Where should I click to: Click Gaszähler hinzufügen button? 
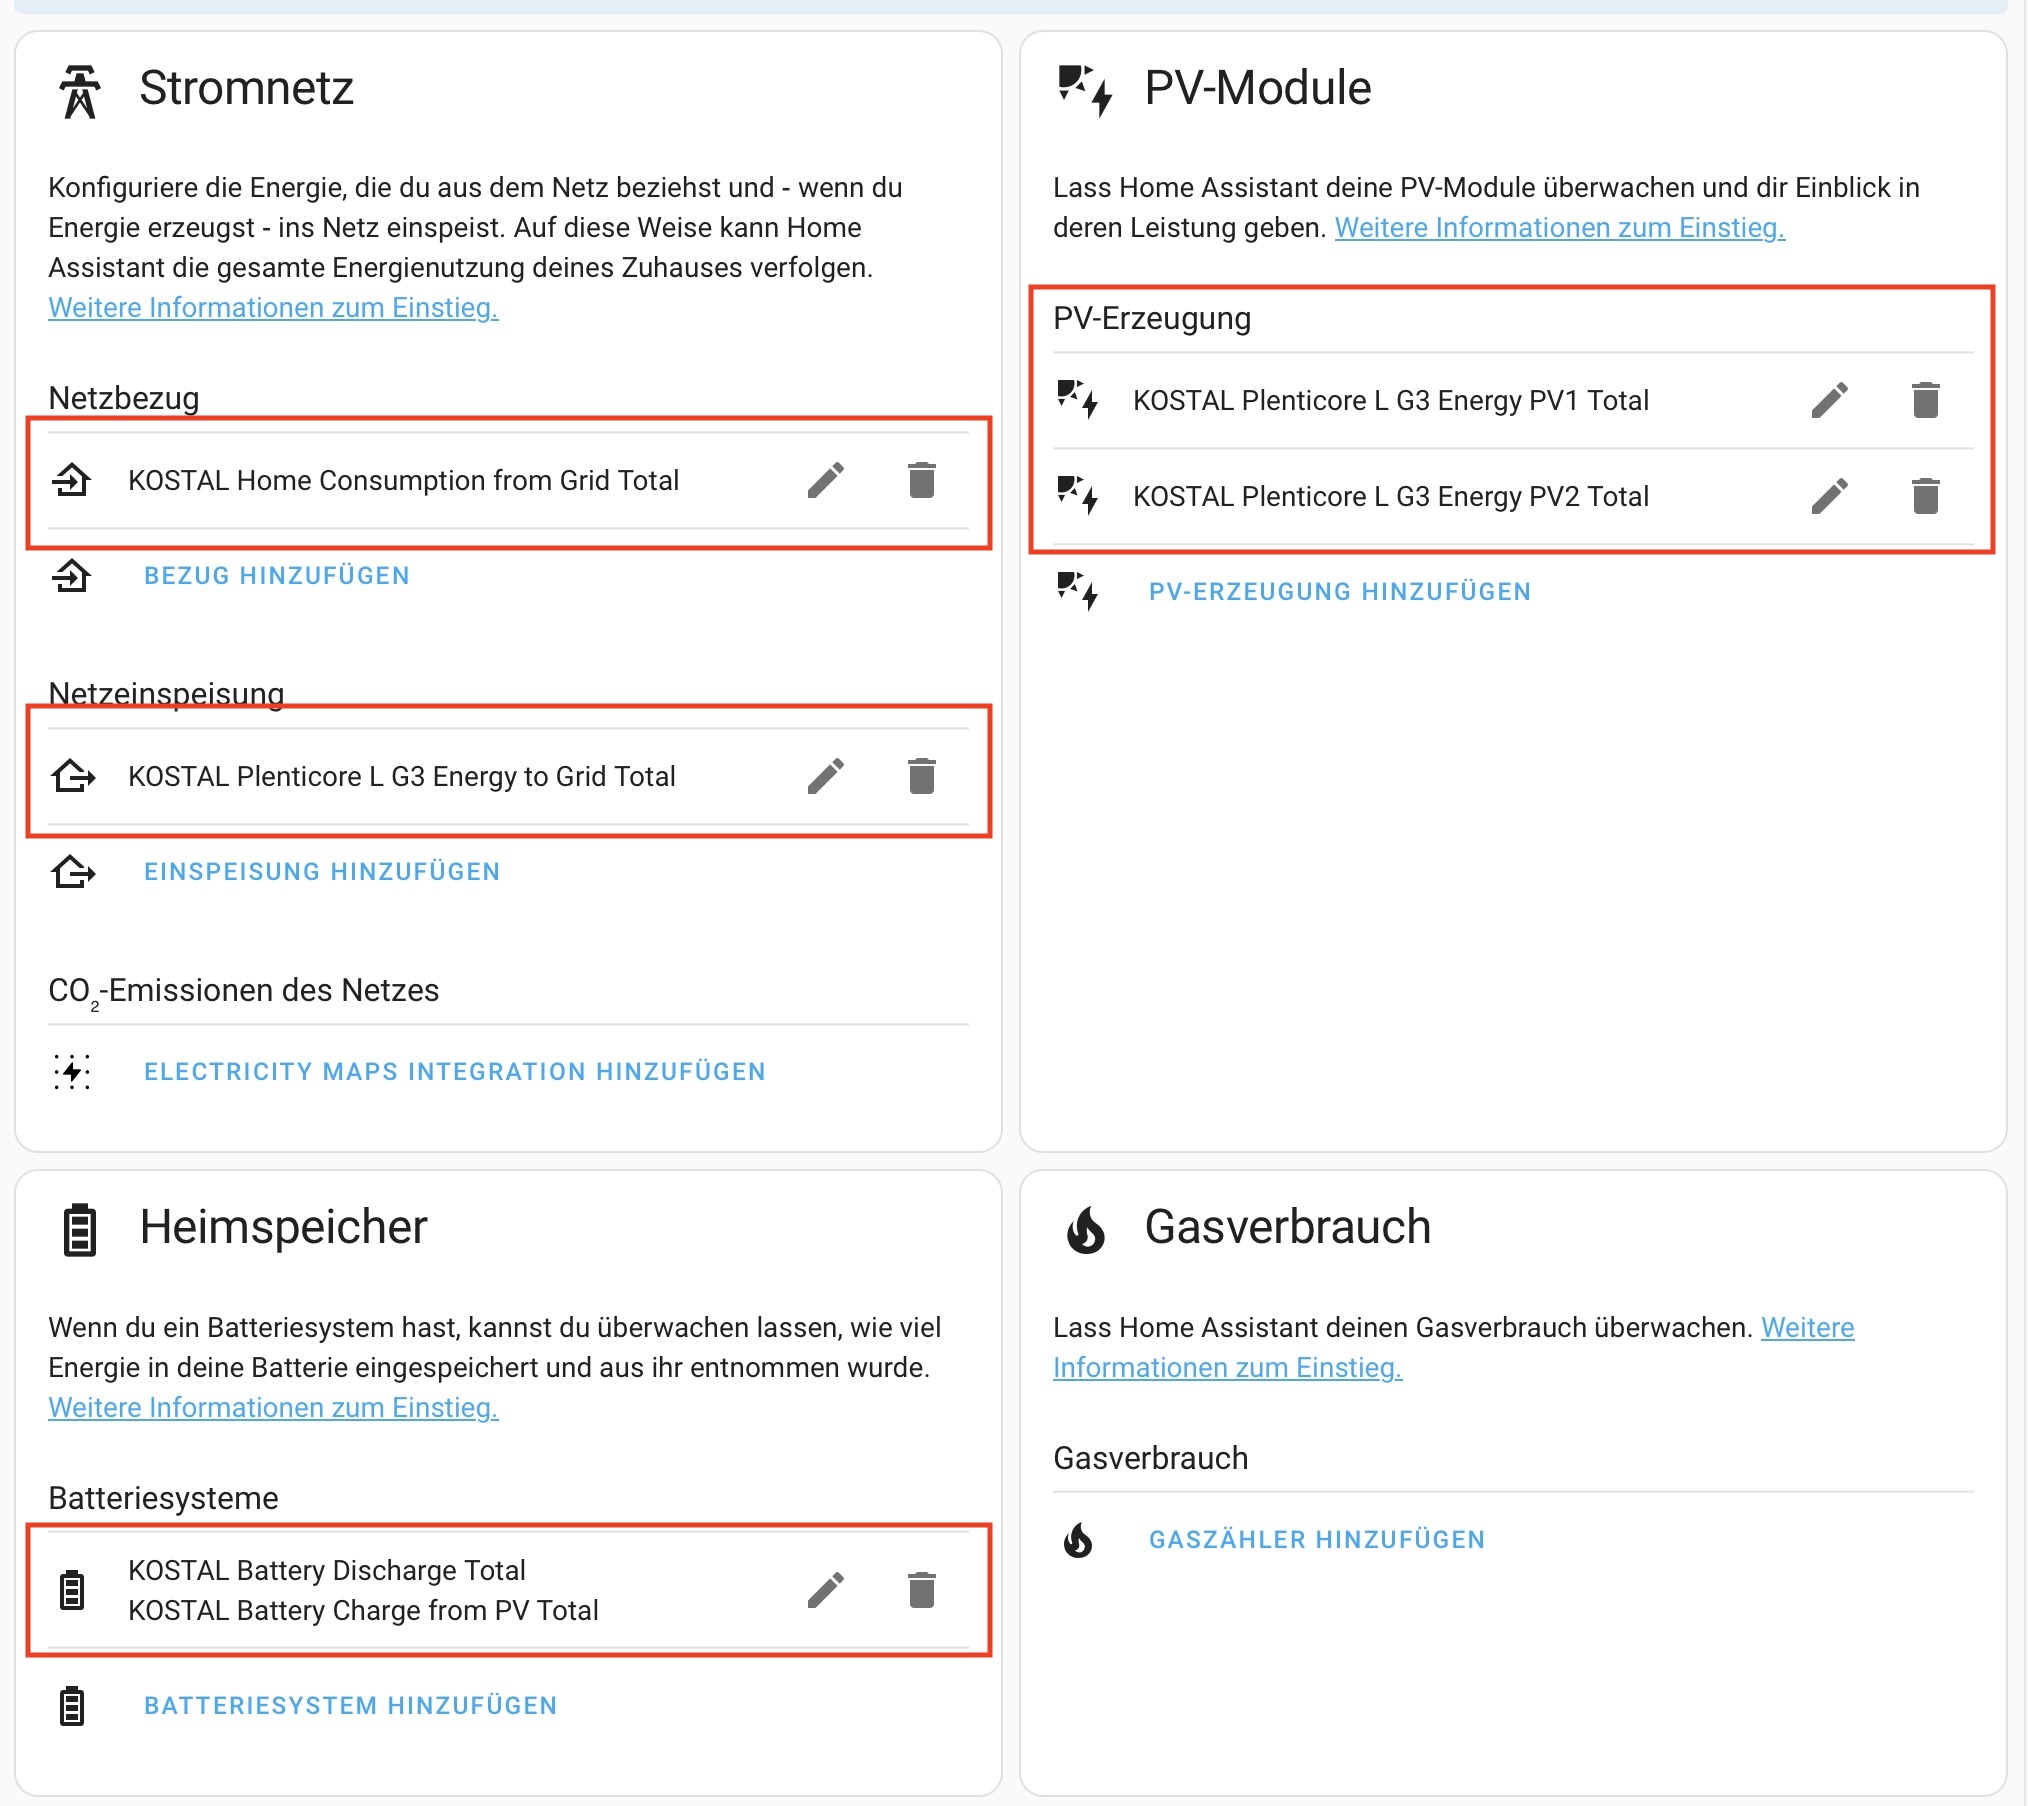1316,1540
